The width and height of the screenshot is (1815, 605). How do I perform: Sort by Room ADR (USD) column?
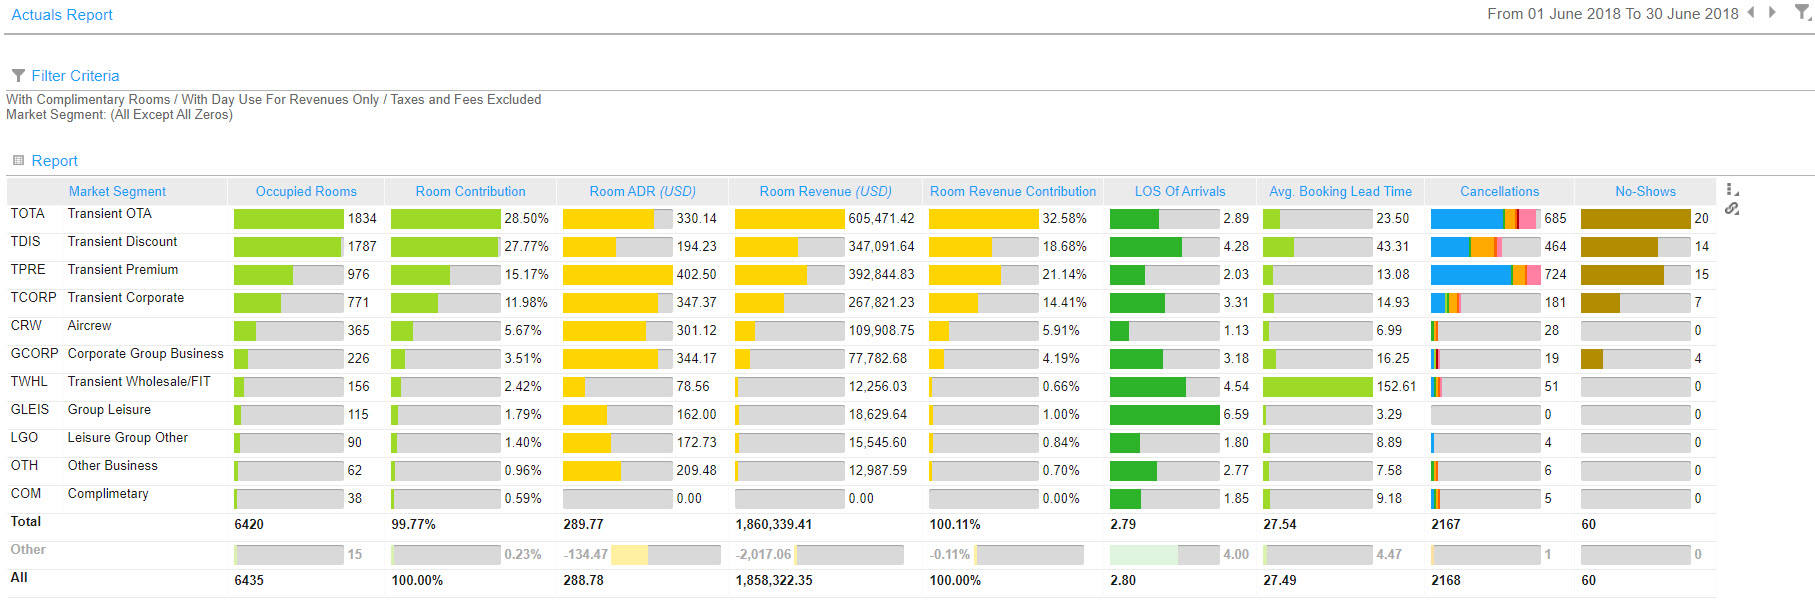(642, 191)
